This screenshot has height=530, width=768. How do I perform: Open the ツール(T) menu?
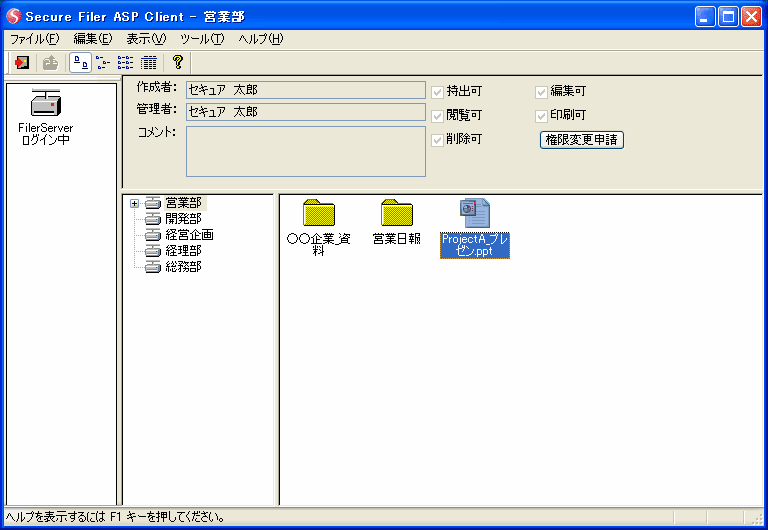point(202,39)
